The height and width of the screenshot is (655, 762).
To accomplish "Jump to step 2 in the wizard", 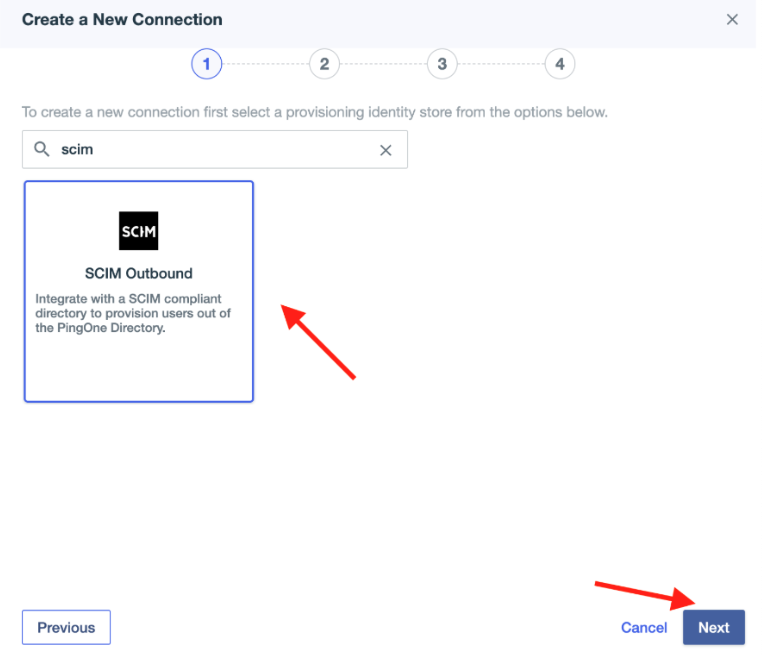I will click(324, 65).
